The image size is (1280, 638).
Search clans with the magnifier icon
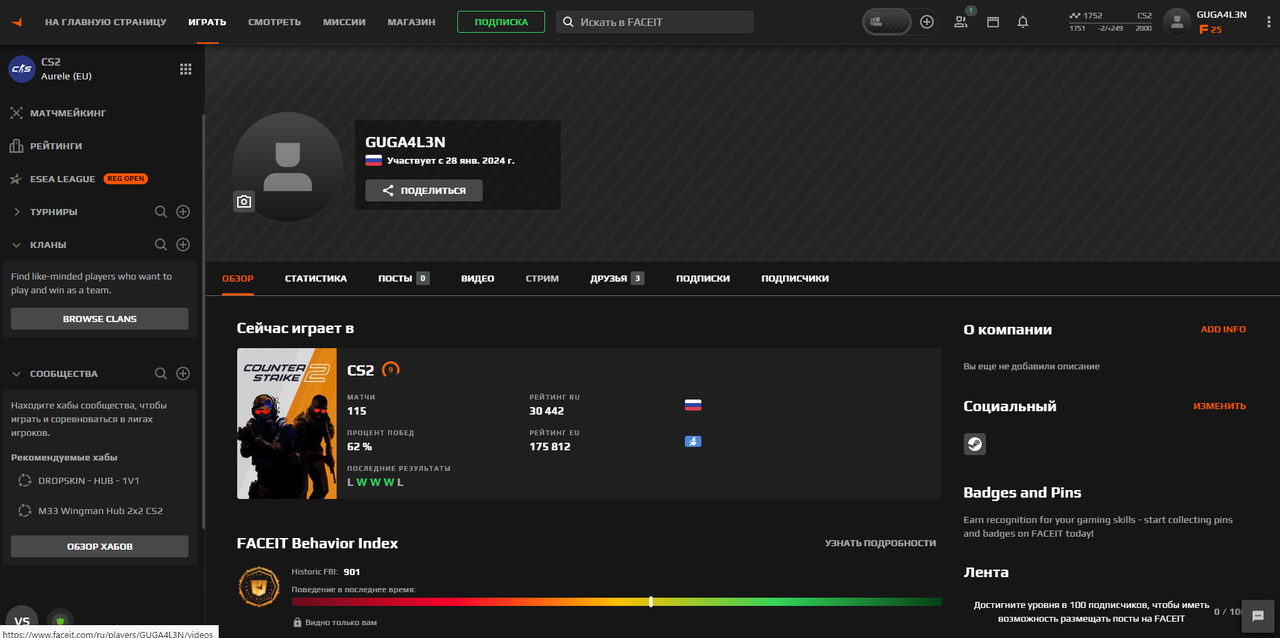click(160, 245)
